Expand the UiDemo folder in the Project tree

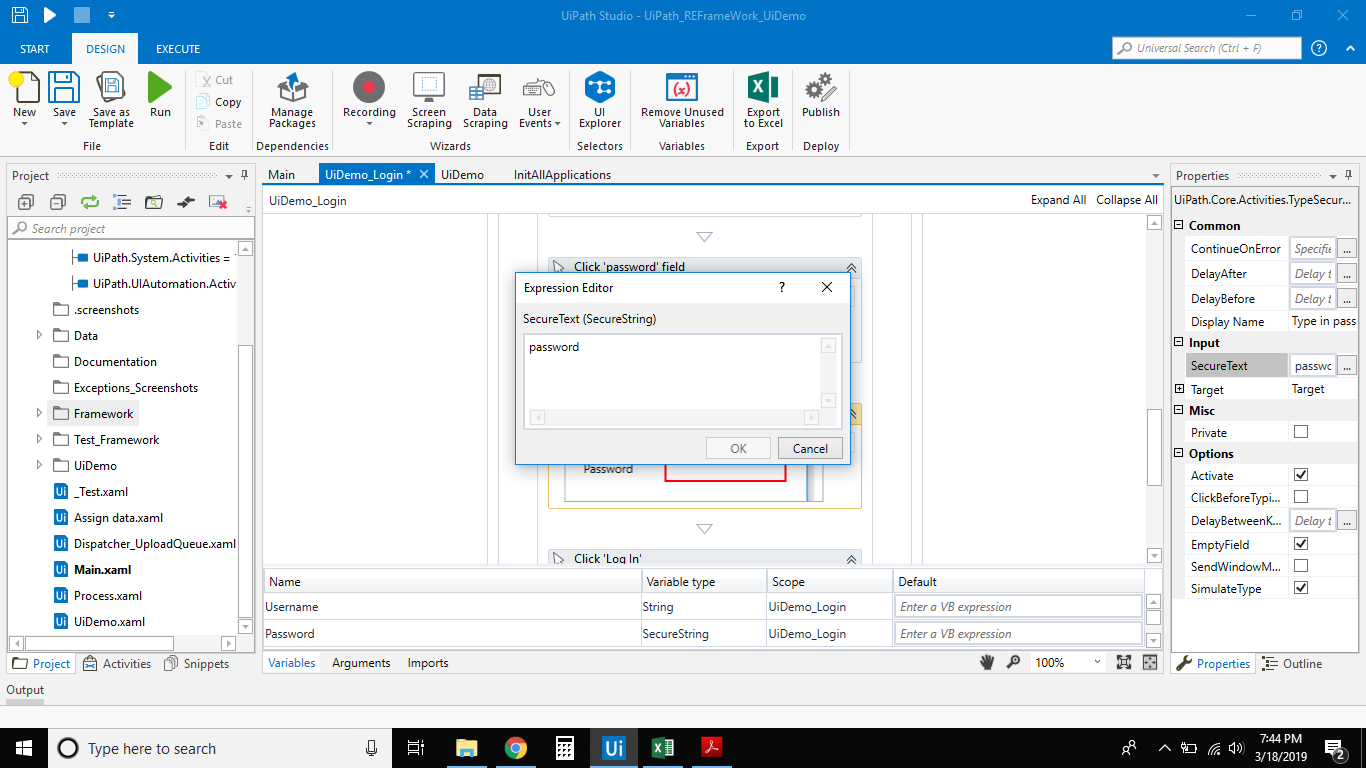click(x=39, y=466)
